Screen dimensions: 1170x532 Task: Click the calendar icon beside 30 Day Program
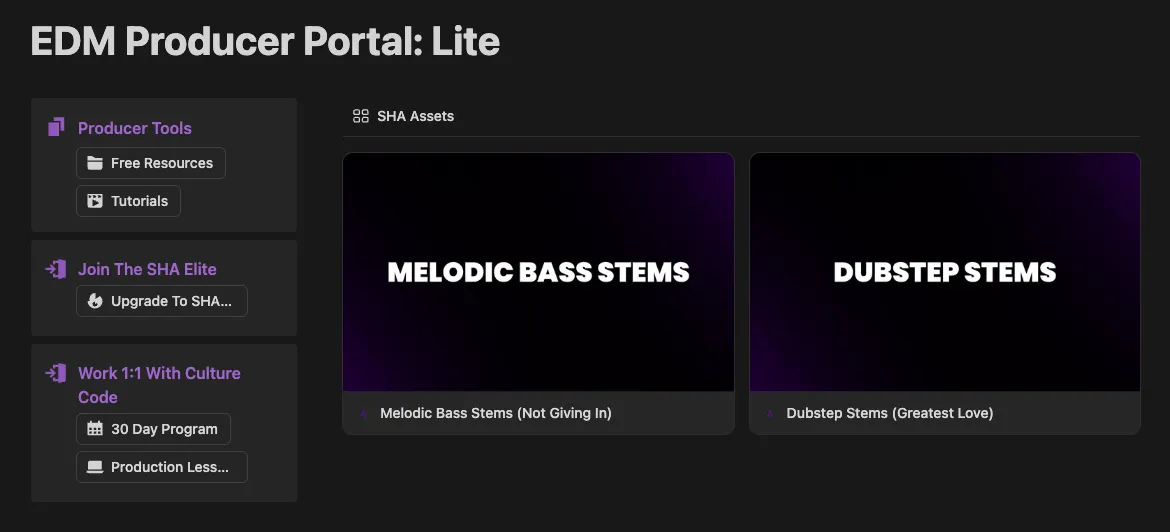point(95,429)
